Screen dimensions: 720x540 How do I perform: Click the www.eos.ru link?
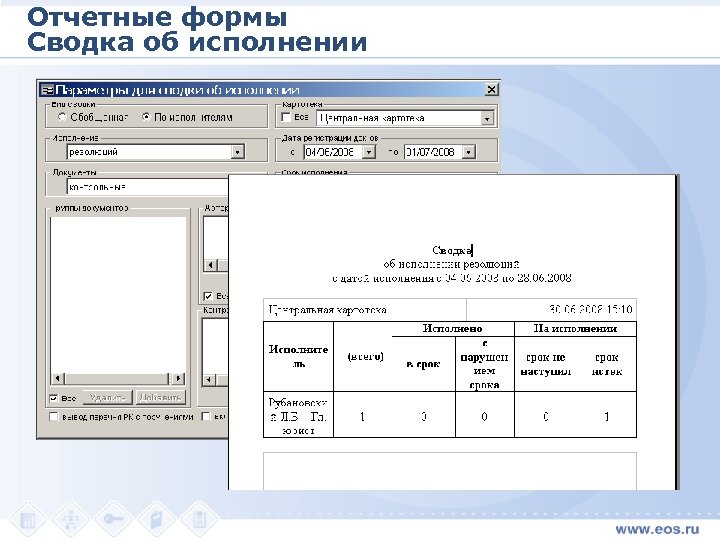657,529
